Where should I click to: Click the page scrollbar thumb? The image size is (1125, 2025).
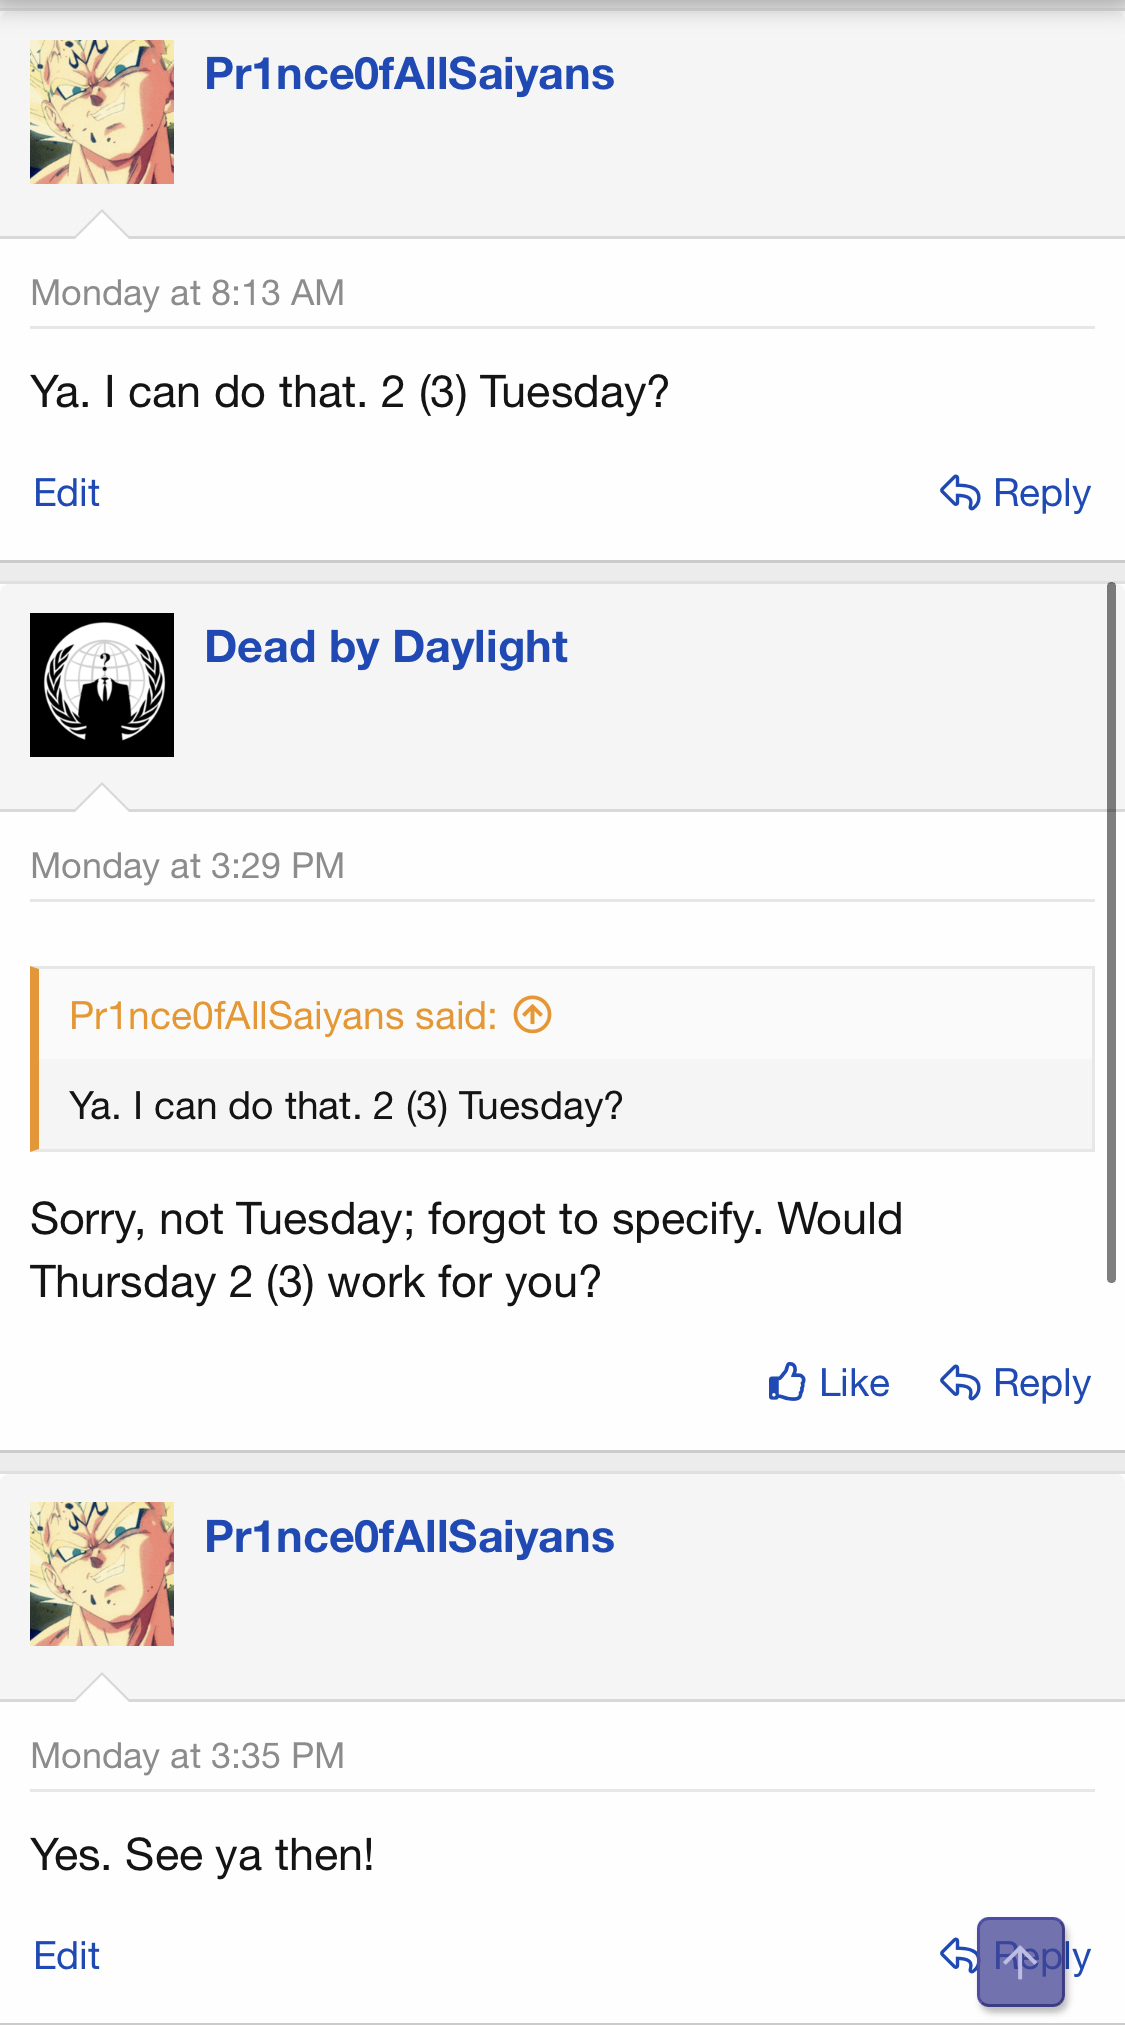coord(1110,932)
